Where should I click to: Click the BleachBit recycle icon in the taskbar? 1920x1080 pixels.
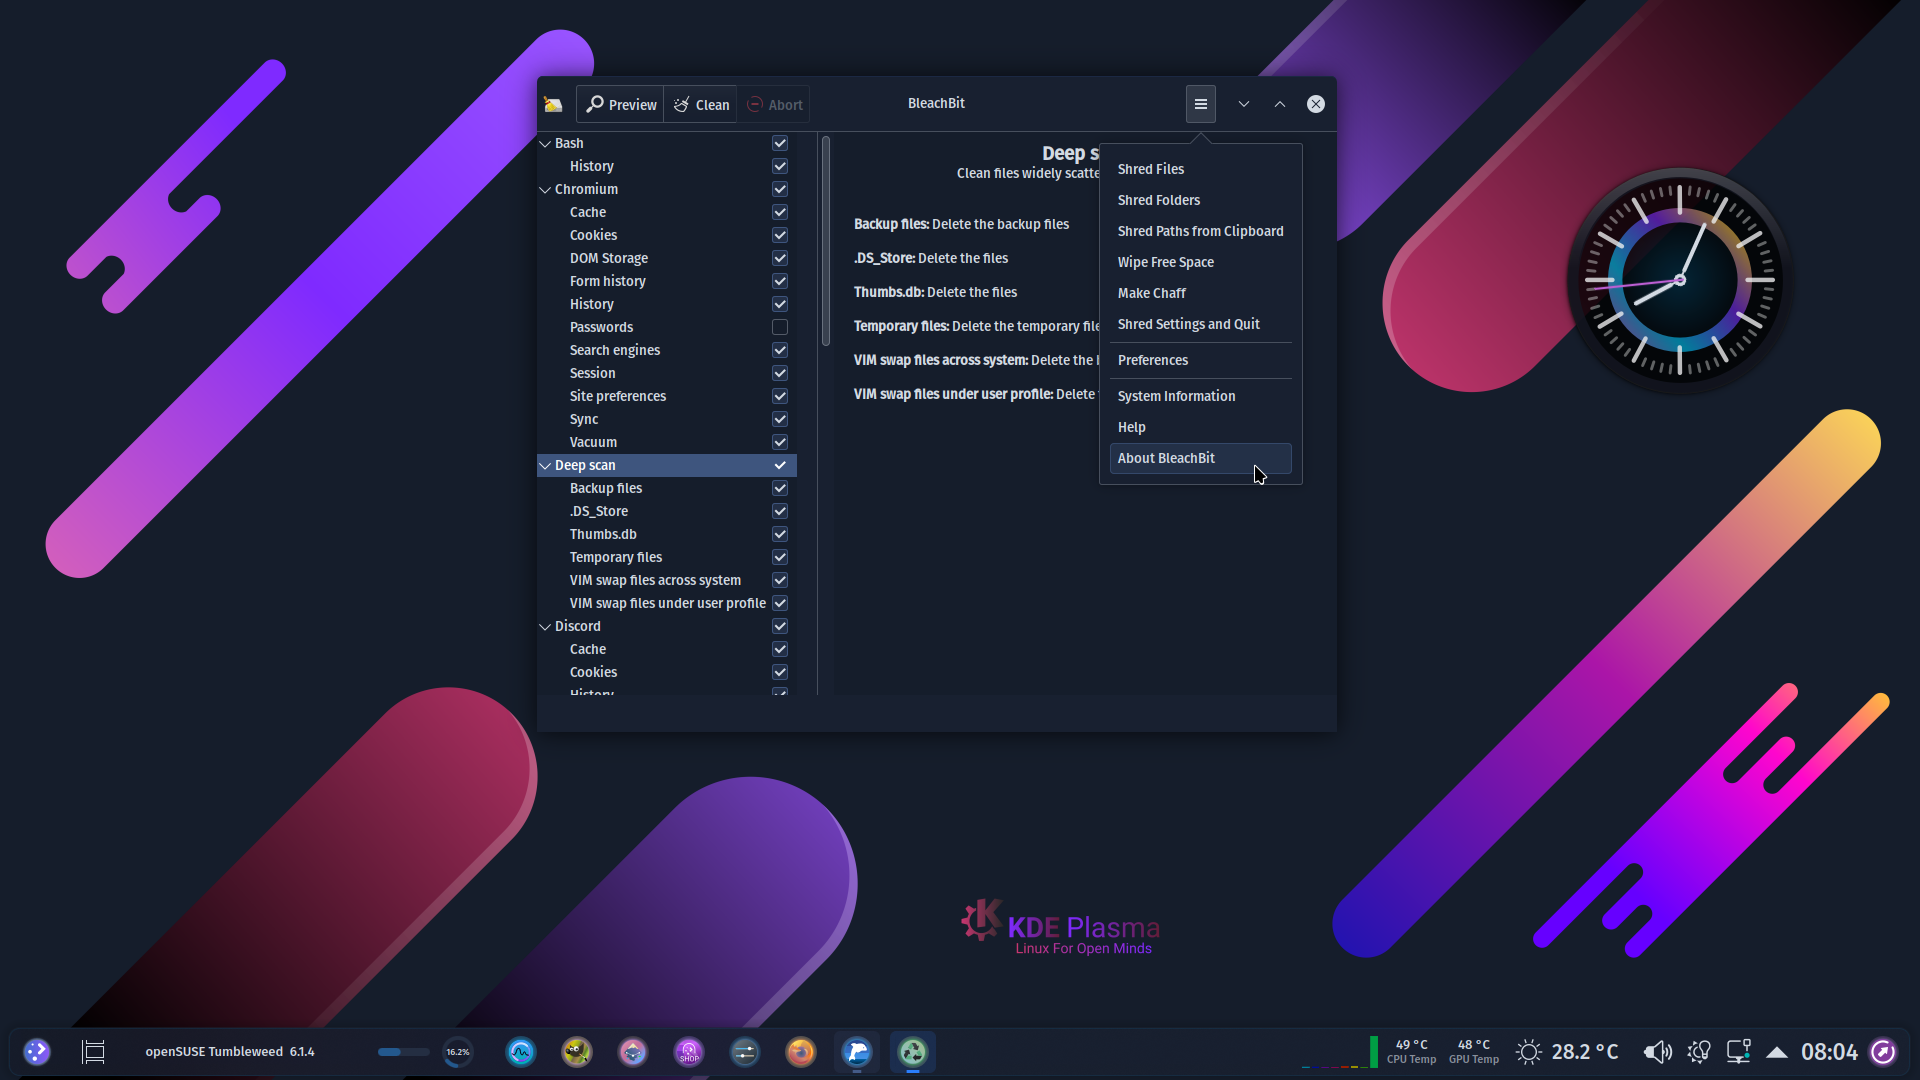913,1052
